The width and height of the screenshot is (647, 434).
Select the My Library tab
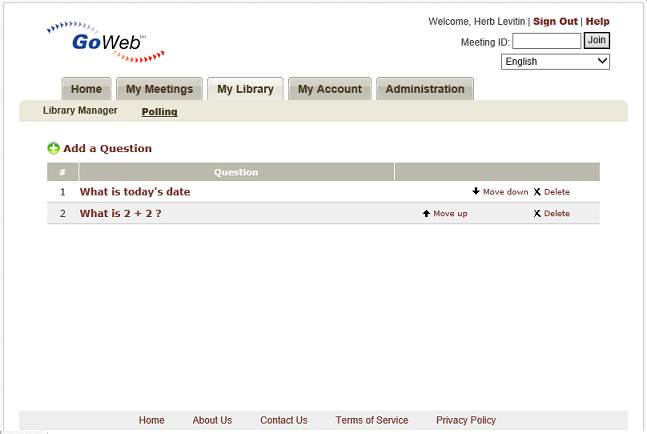246,89
